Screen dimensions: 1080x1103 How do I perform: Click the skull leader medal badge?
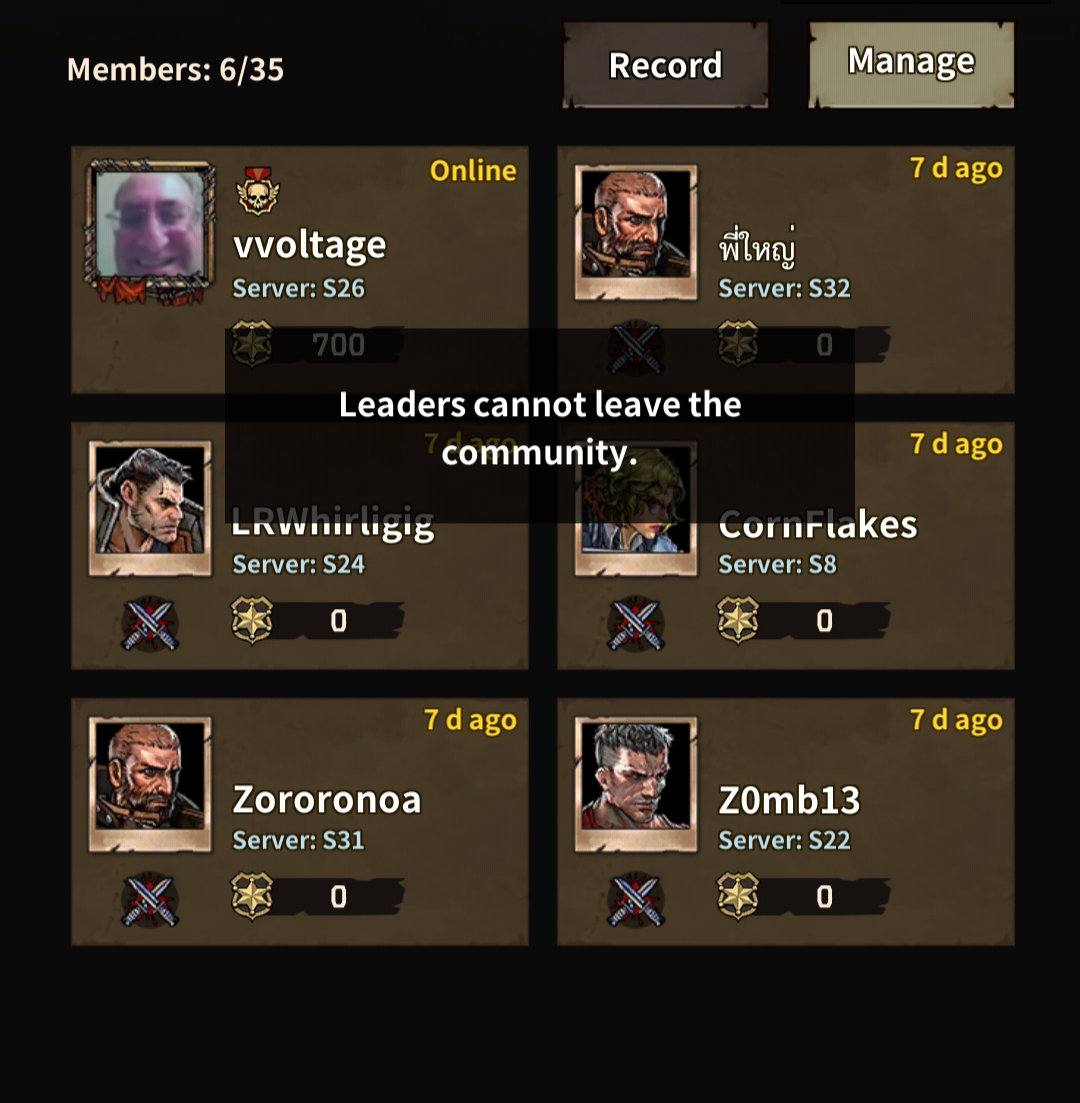pos(258,191)
